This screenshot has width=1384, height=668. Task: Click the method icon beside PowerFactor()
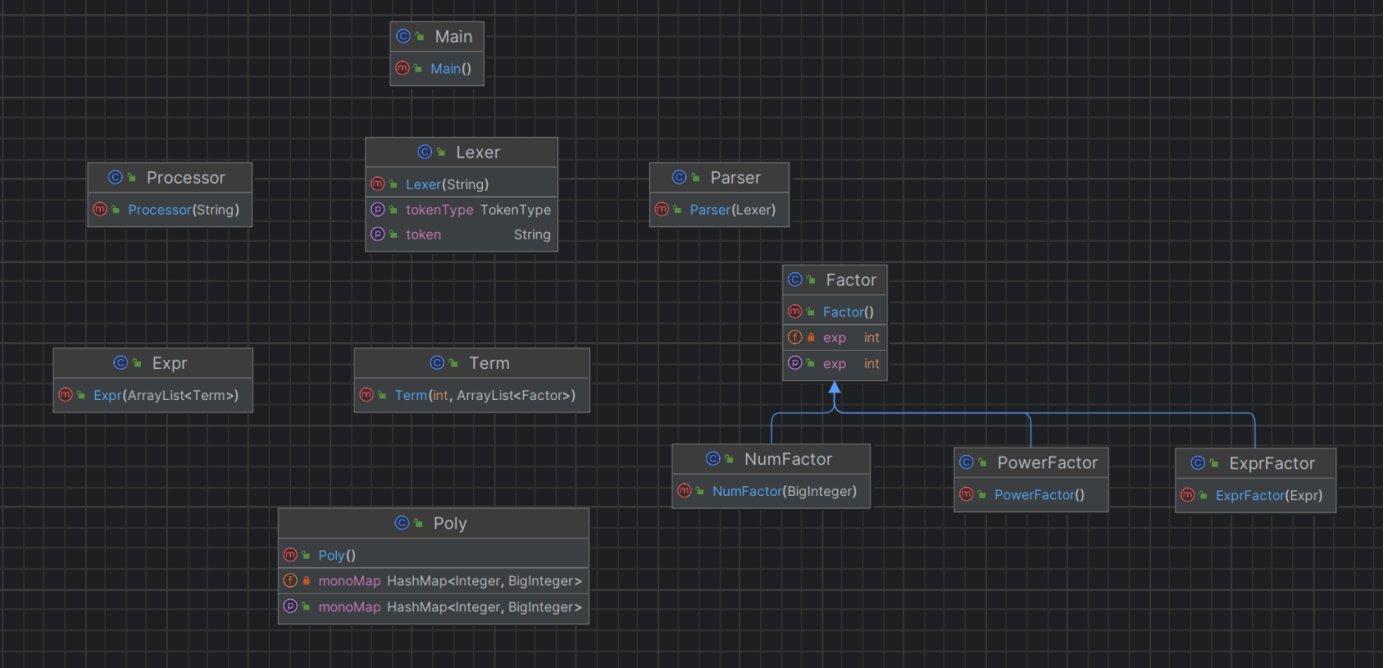click(967, 495)
